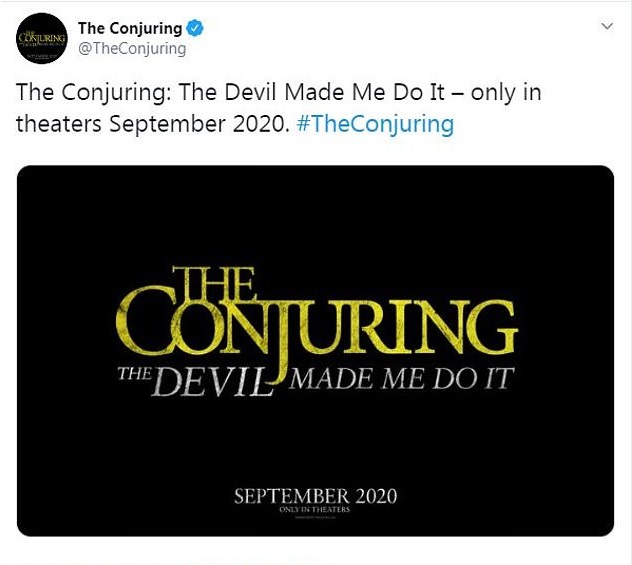Image resolution: width=632 pixels, height=565 pixels.
Task: Click "SEPTEMBER 2020" release date on the poster
Action: (x=315, y=496)
